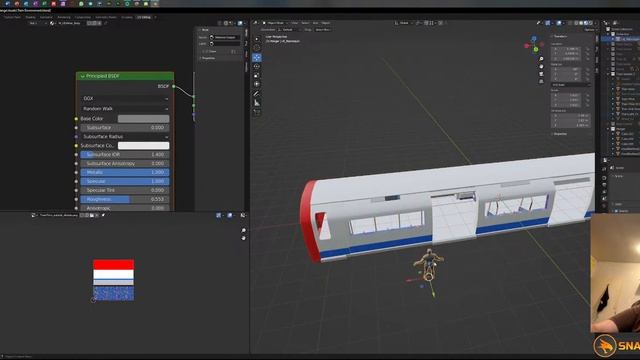Screen dimensions: 640x360
Task: Collapse Transform panel in viewport sidebar
Action: click(x=560, y=36)
